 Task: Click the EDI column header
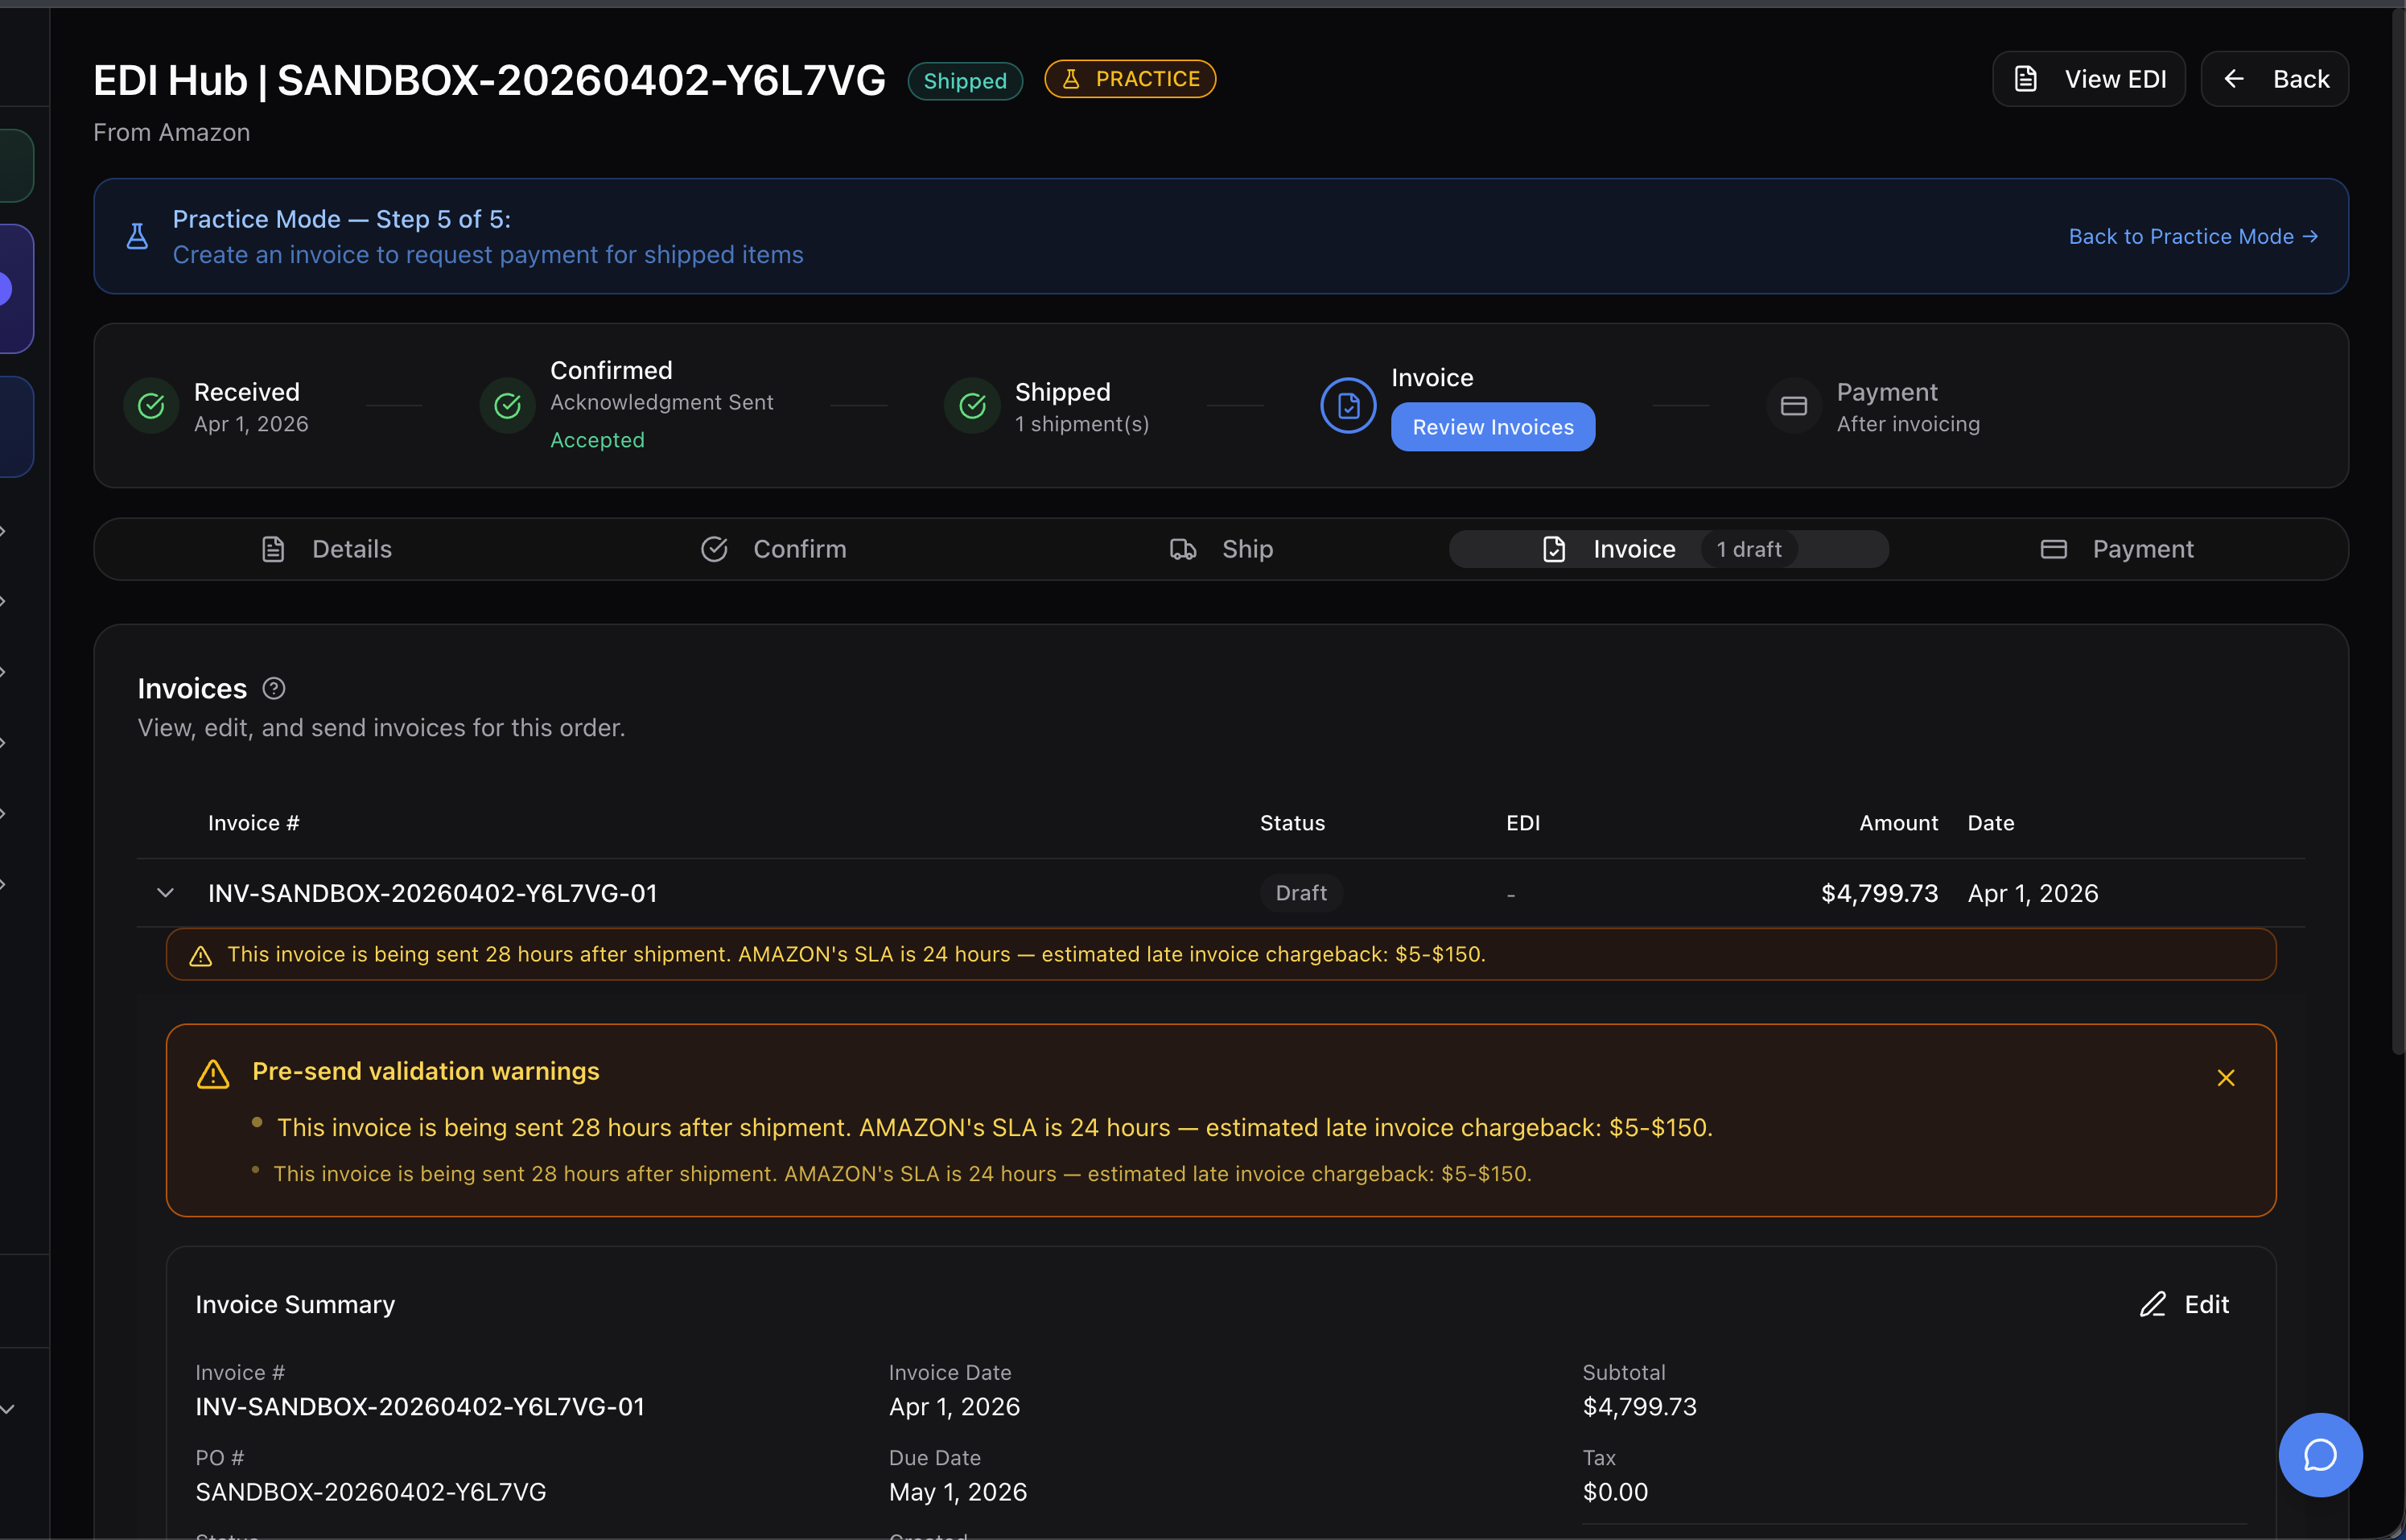coord(1522,823)
